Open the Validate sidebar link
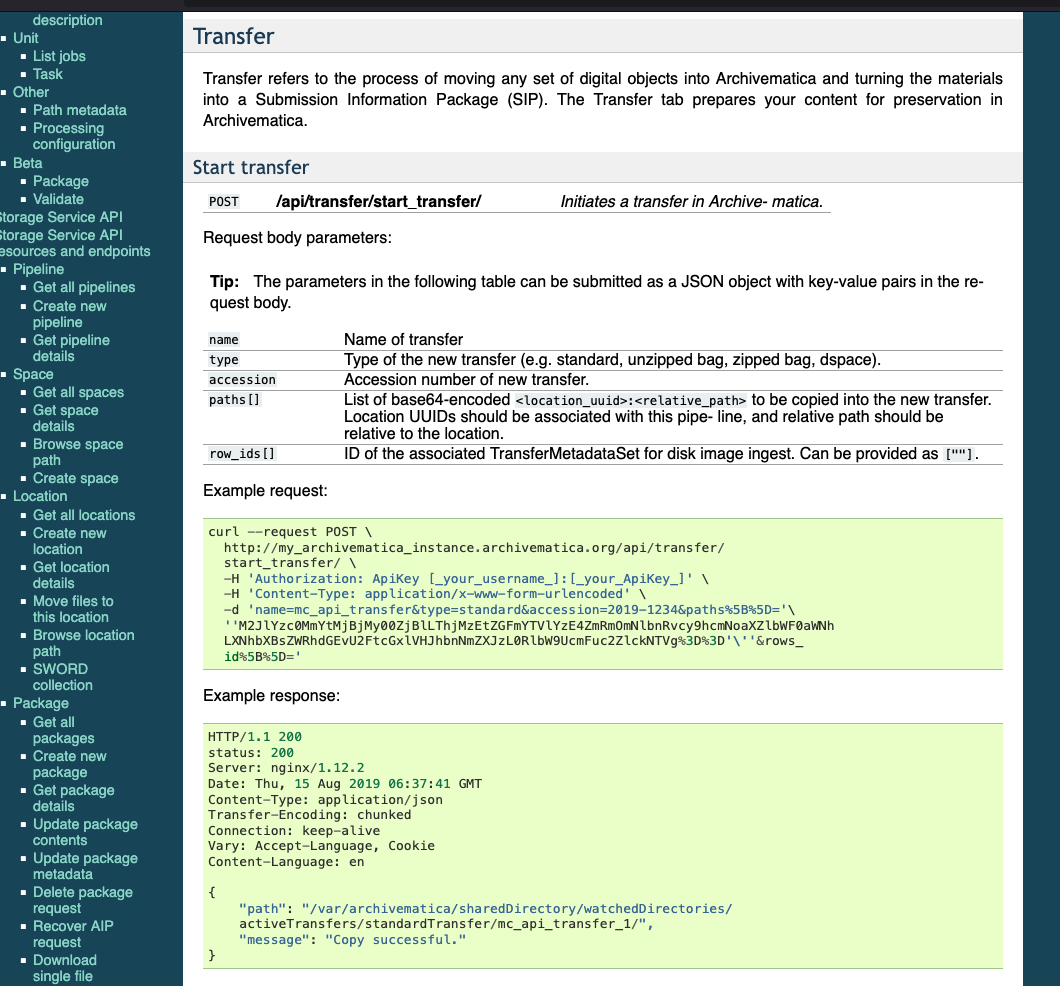 click(x=58, y=199)
